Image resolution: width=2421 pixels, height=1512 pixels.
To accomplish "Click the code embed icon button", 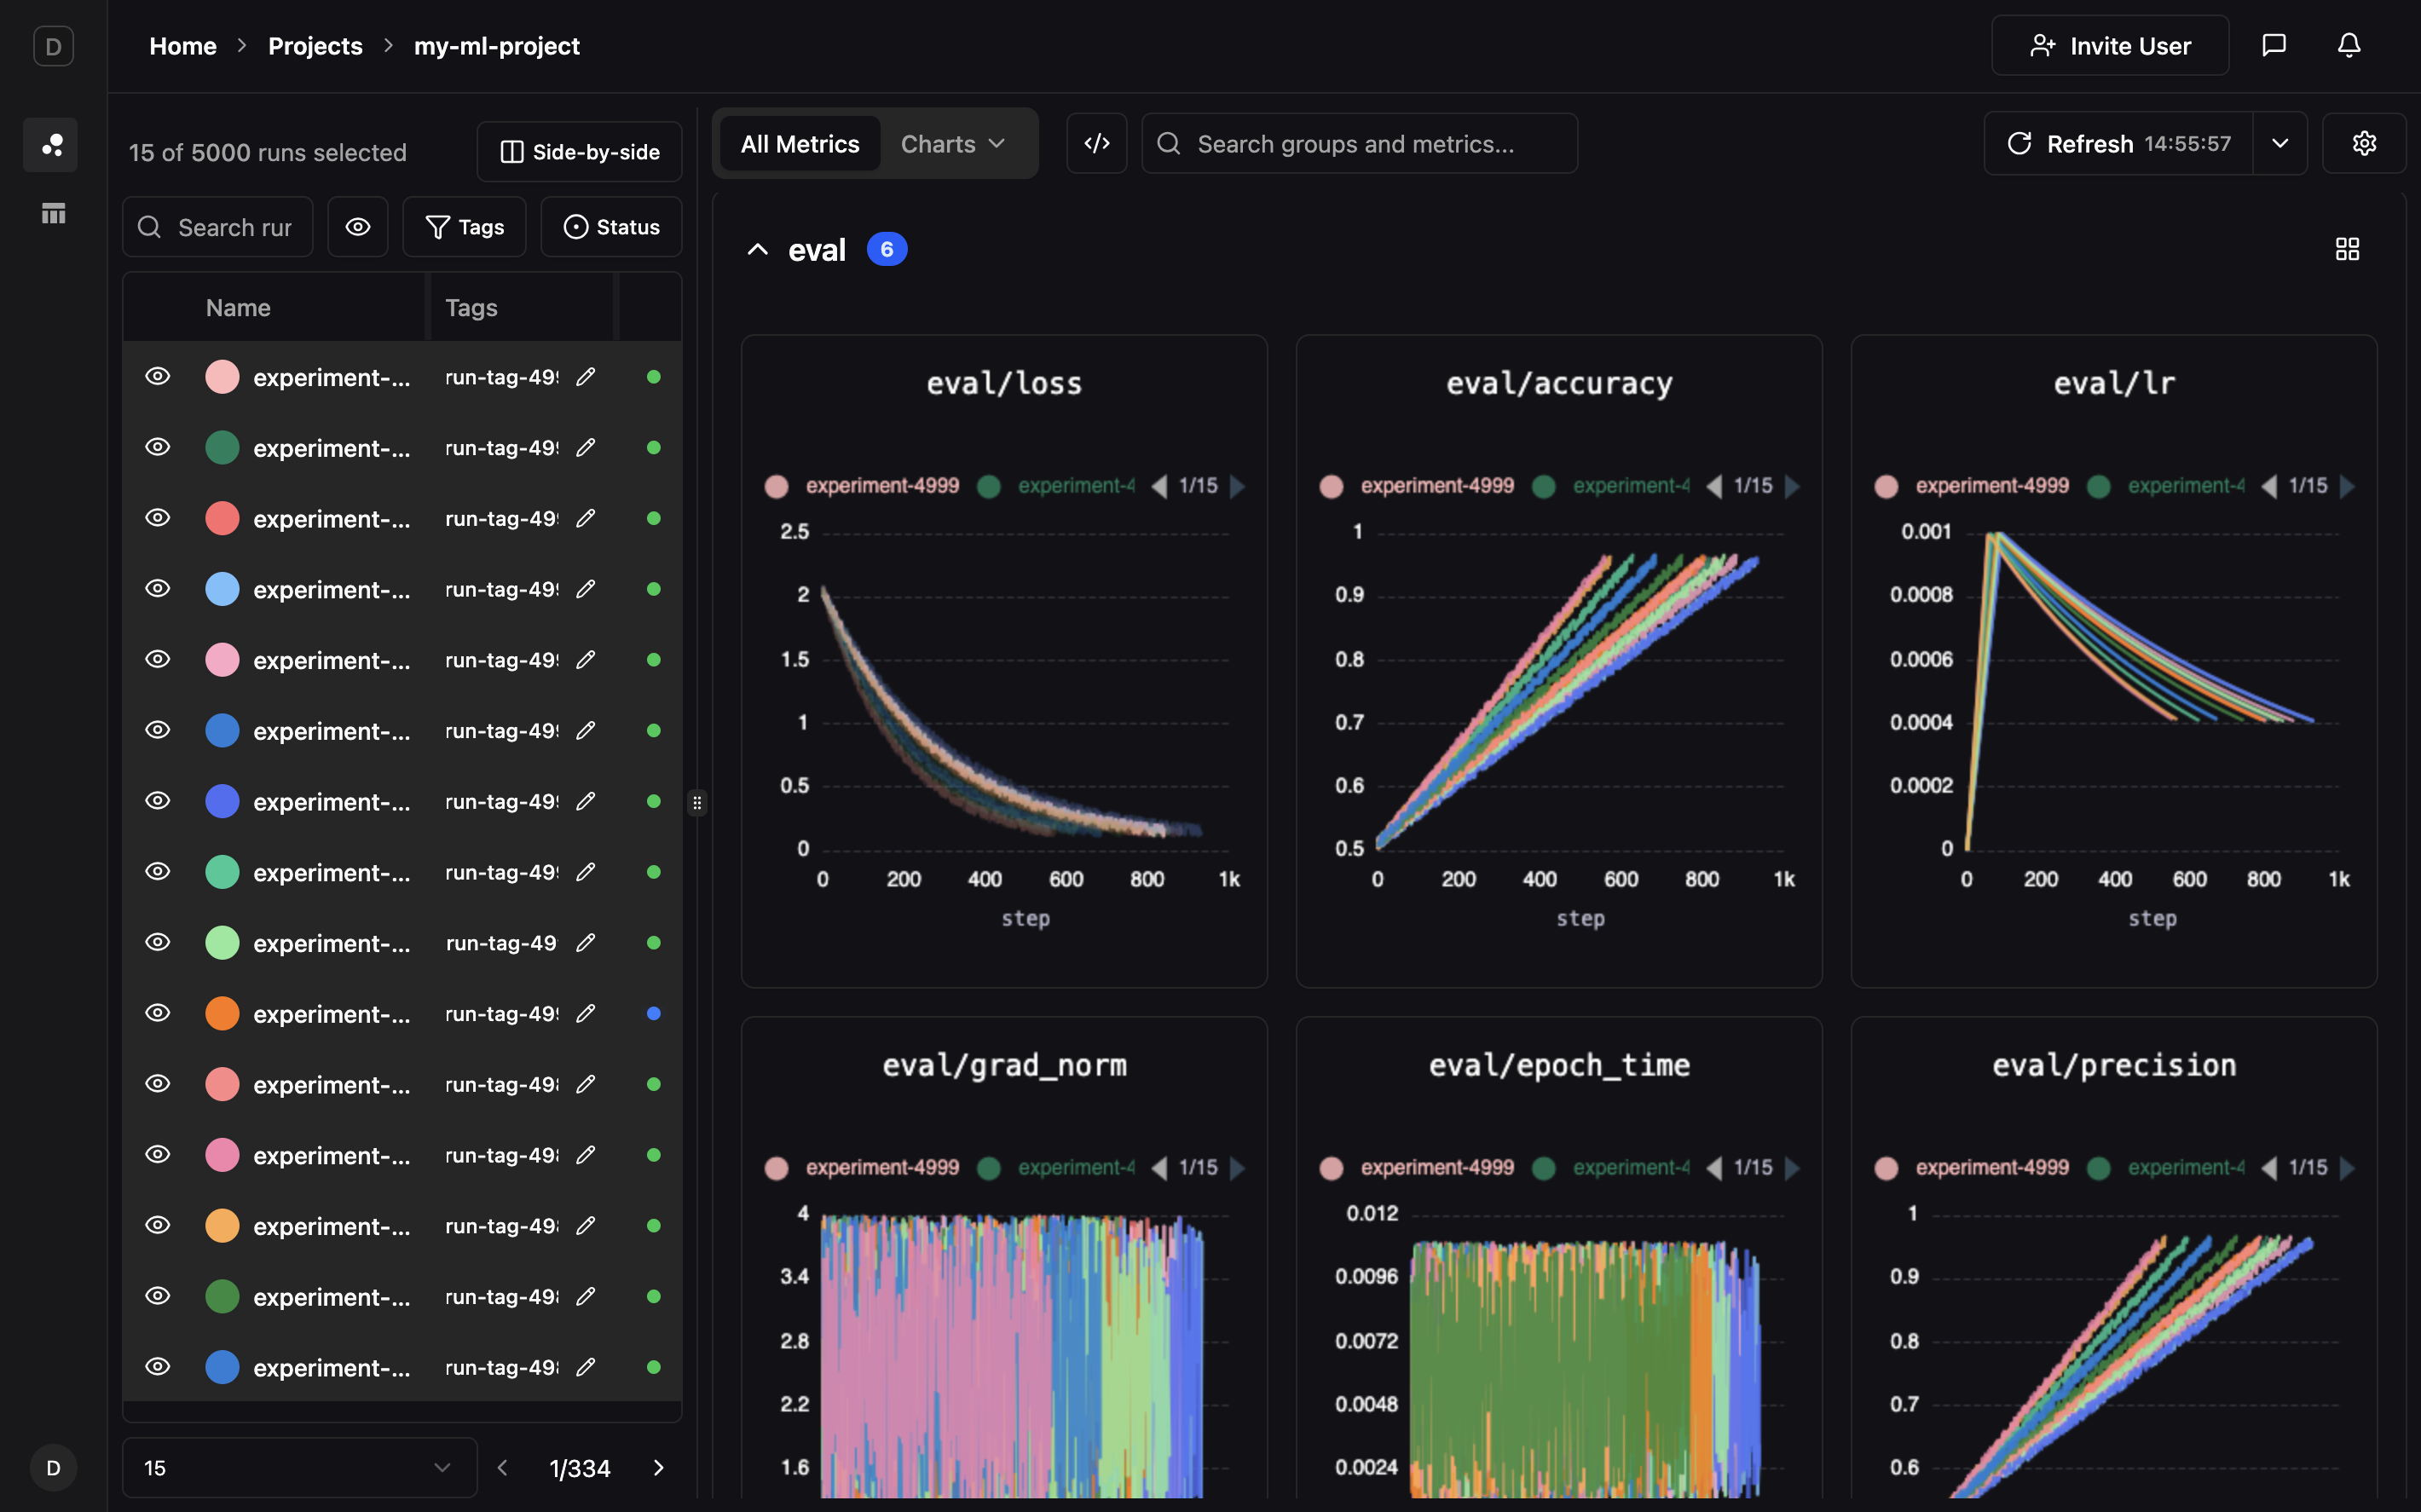I will click(1096, 144).
